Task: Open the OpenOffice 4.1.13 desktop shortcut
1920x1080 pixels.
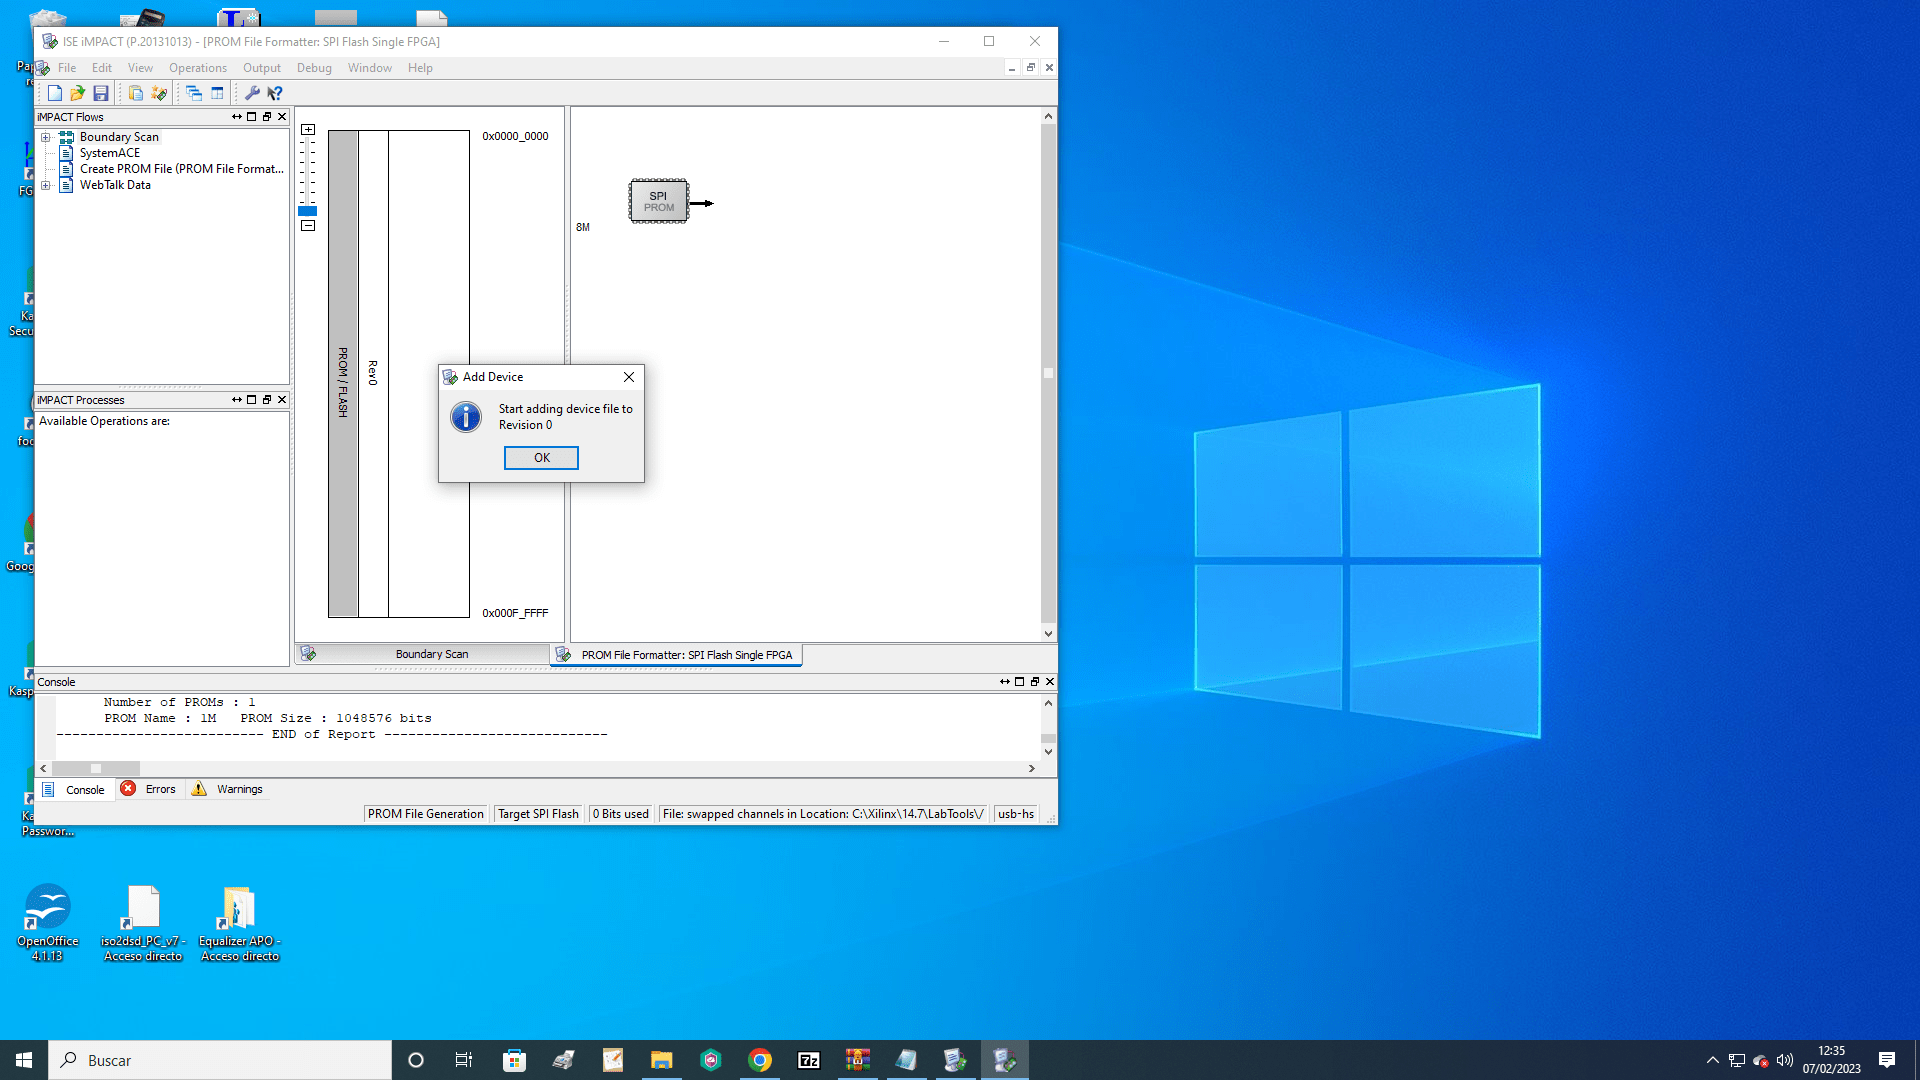Action: (47, 922)
